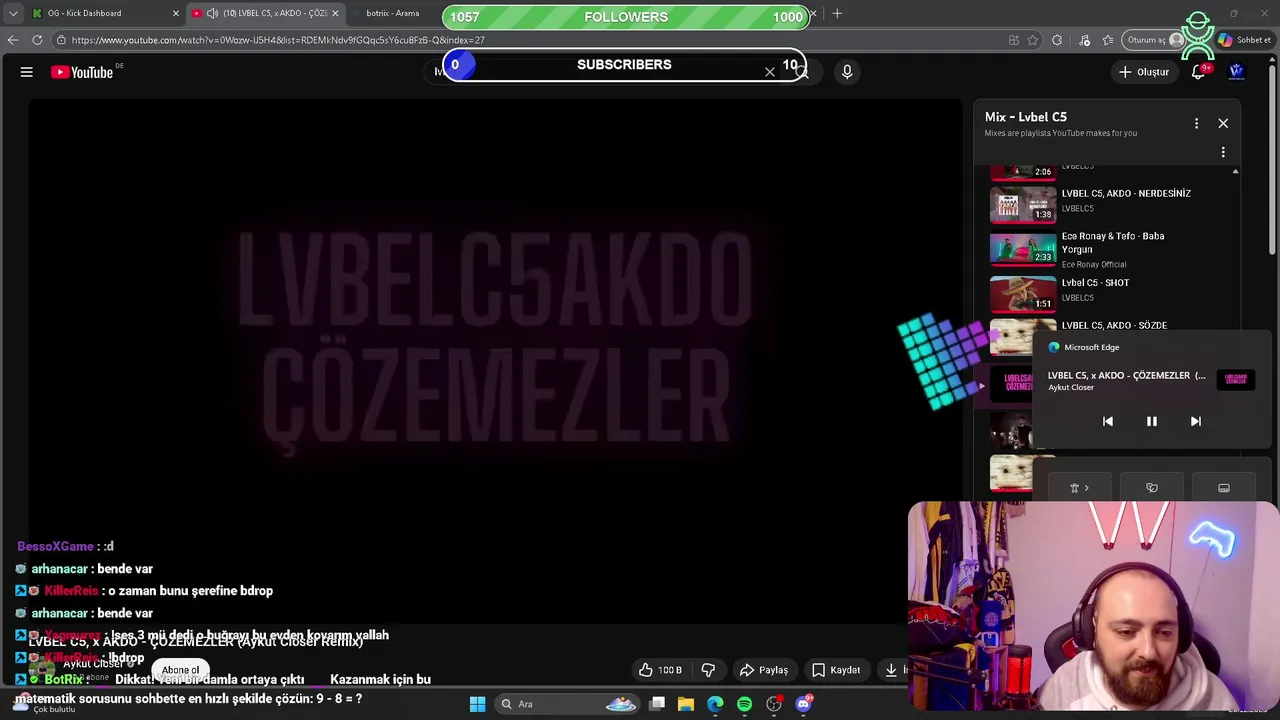Clear YouTube search box with the X
This screenshot has height=720, width=1280.
[770, 72]
